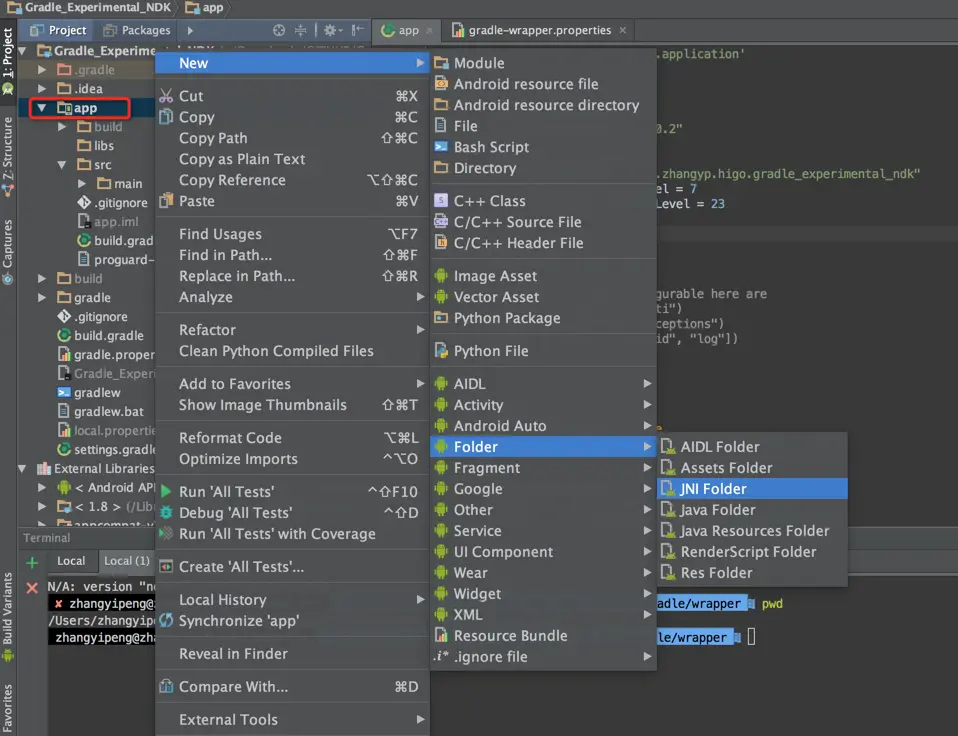Click the gradlew script icon in project tree

64,392
